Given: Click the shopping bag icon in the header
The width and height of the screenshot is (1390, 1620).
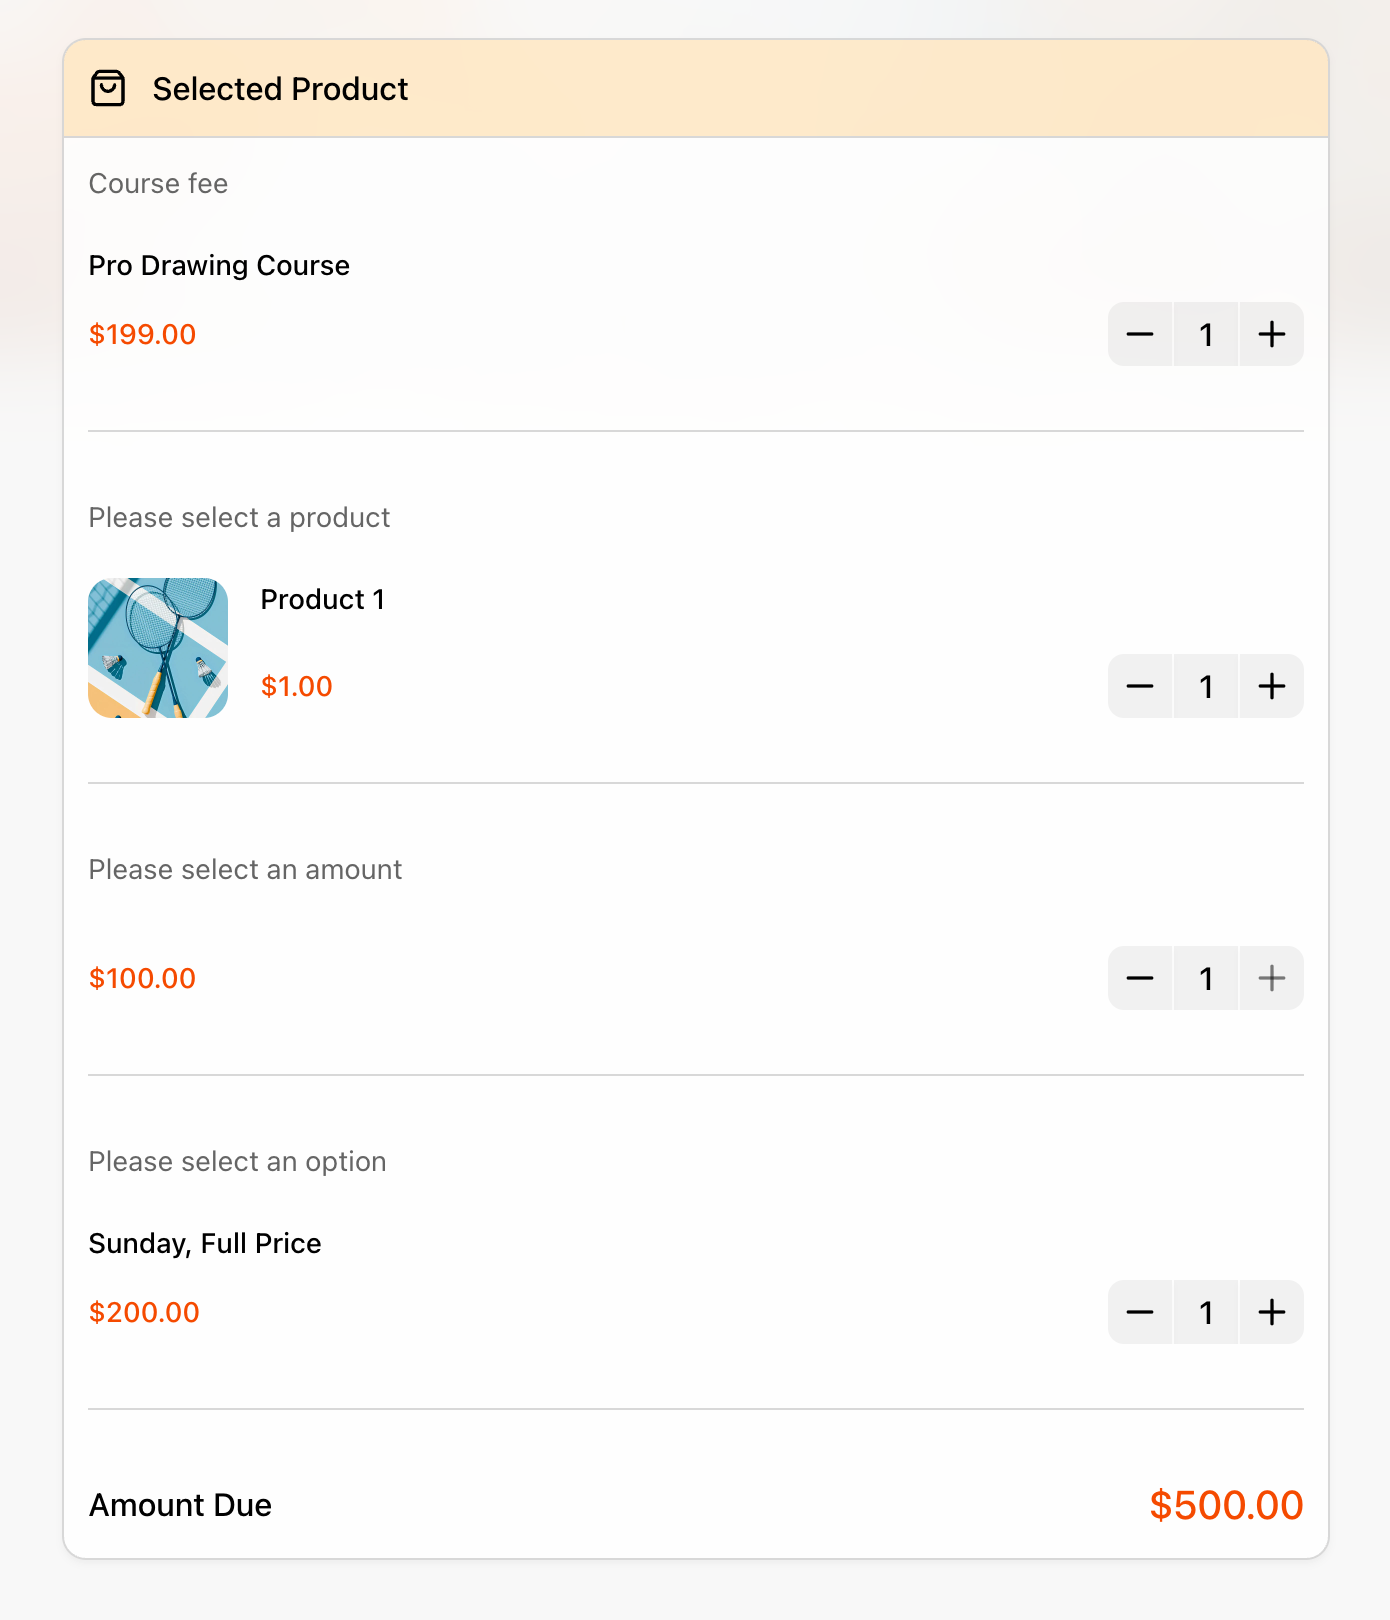Looking at the screenshot, I should (x=108, y=88).
